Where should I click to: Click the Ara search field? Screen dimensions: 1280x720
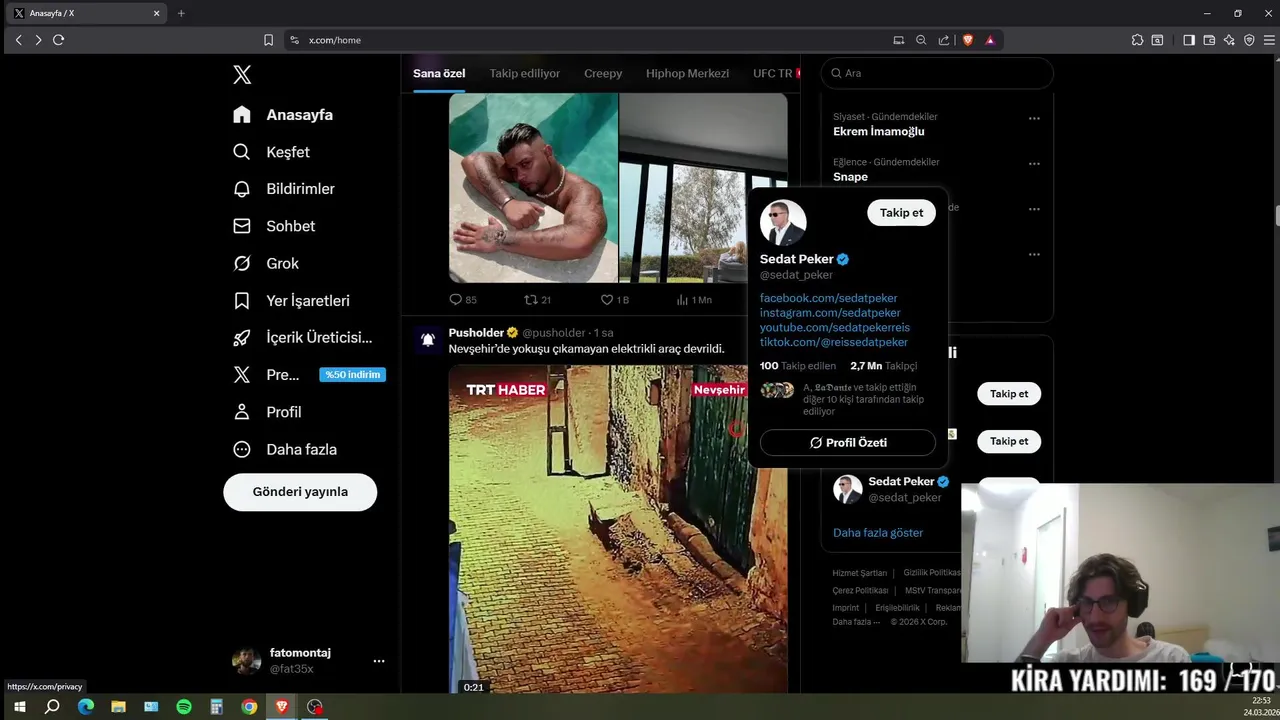pos(937,73)
